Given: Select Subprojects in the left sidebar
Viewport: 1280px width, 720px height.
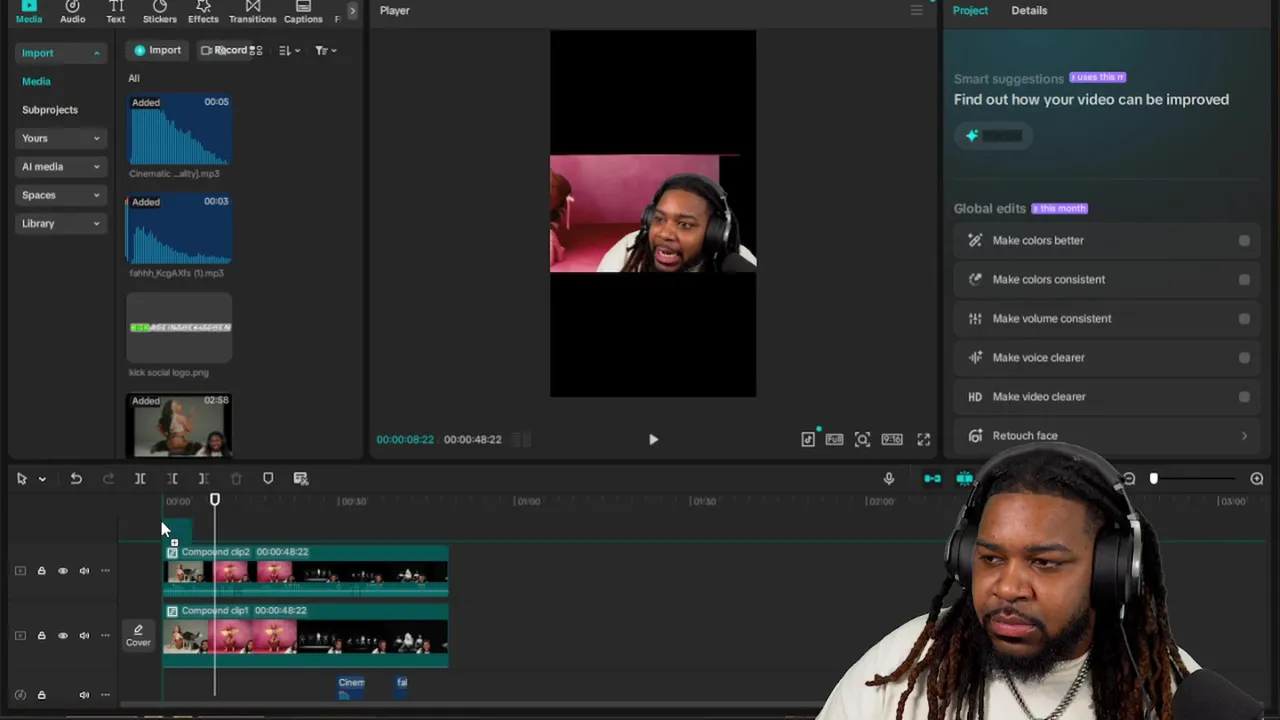Looking at the screenshot, I should [50, 110].
